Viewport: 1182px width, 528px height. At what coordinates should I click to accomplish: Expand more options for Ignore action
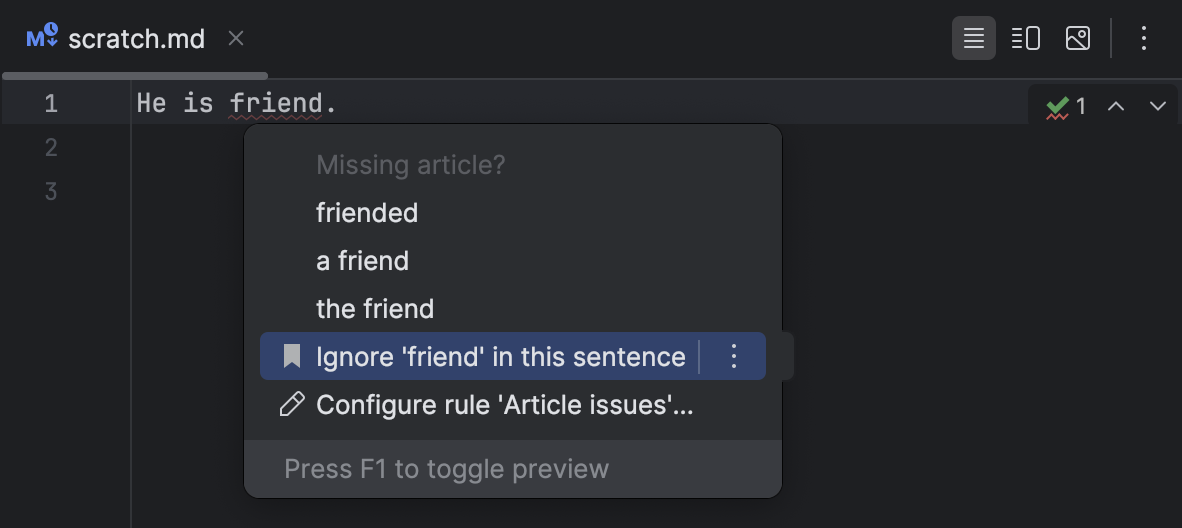click(734, 356)
